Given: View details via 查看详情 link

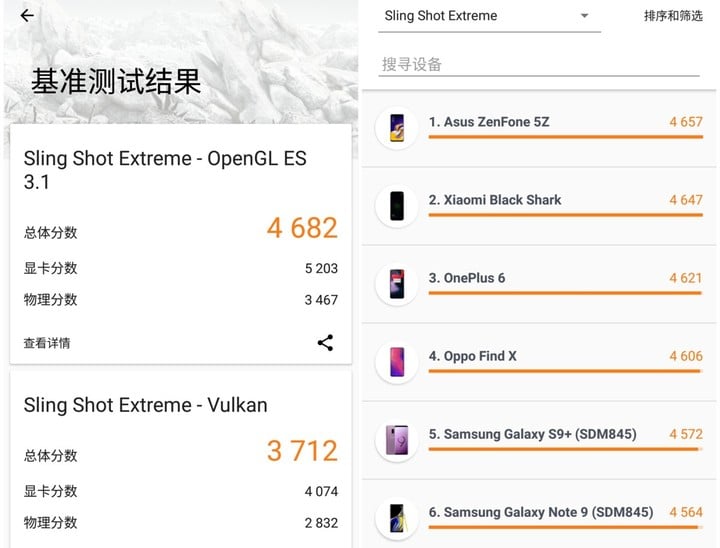Looking at the screenshot, I should tap(47, 343).
